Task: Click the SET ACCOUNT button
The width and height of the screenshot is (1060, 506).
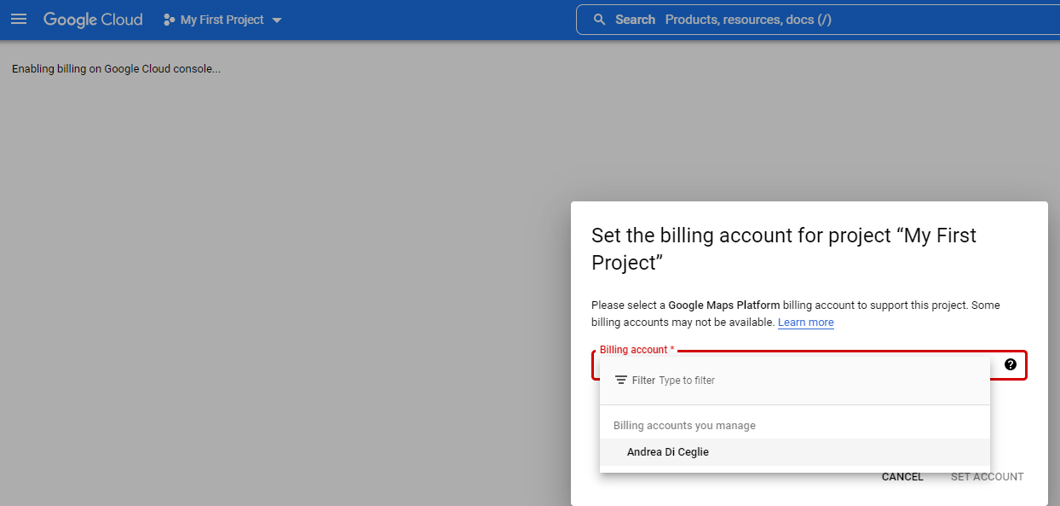Action: pos(987,477)
